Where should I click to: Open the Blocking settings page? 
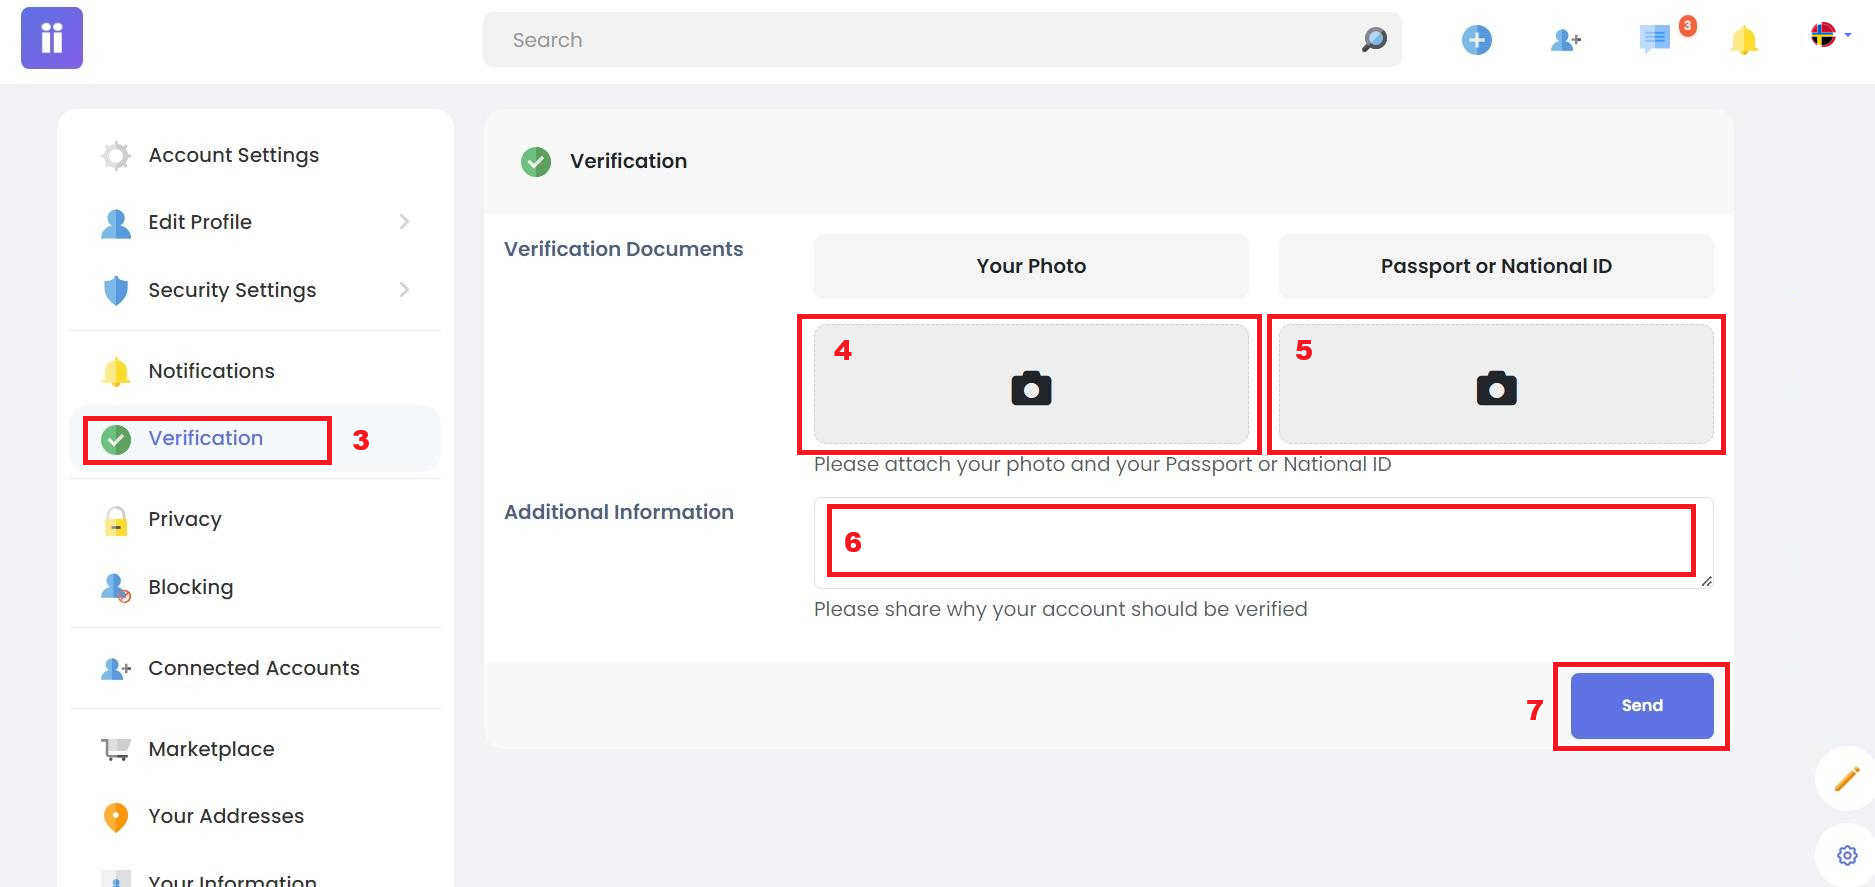coord(255,587)
